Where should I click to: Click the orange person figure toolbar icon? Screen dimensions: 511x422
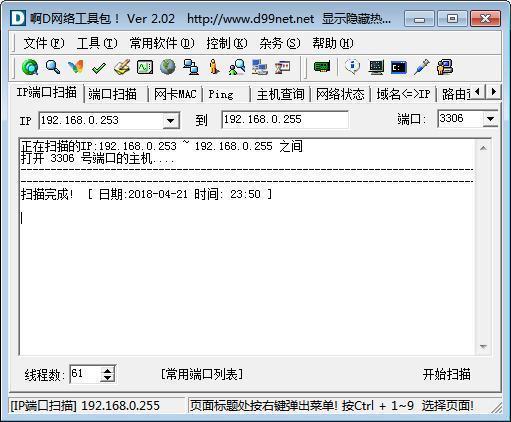point(214,67)
